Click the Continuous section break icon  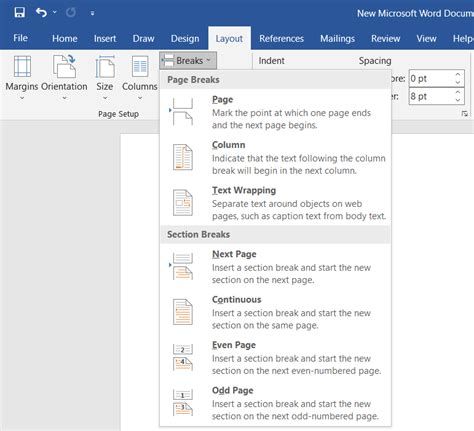tap(183, 312)
